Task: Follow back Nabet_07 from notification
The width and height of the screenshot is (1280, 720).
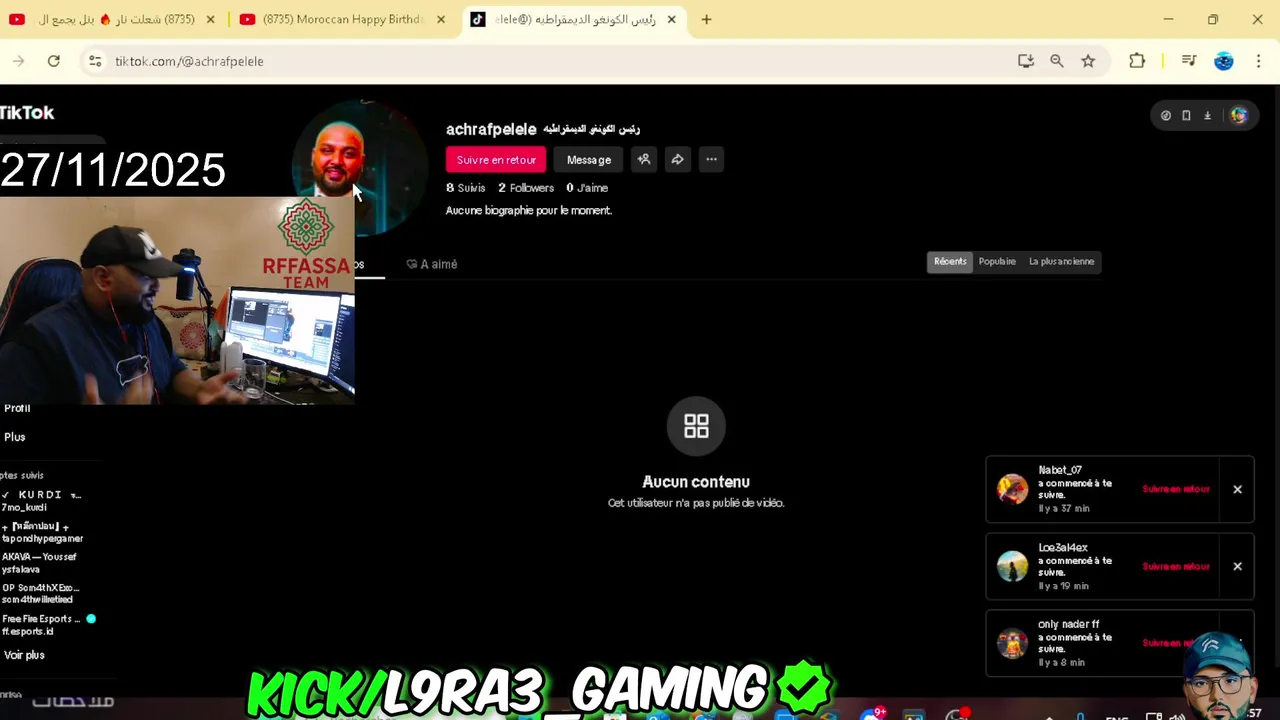Action: point(1176,489)
